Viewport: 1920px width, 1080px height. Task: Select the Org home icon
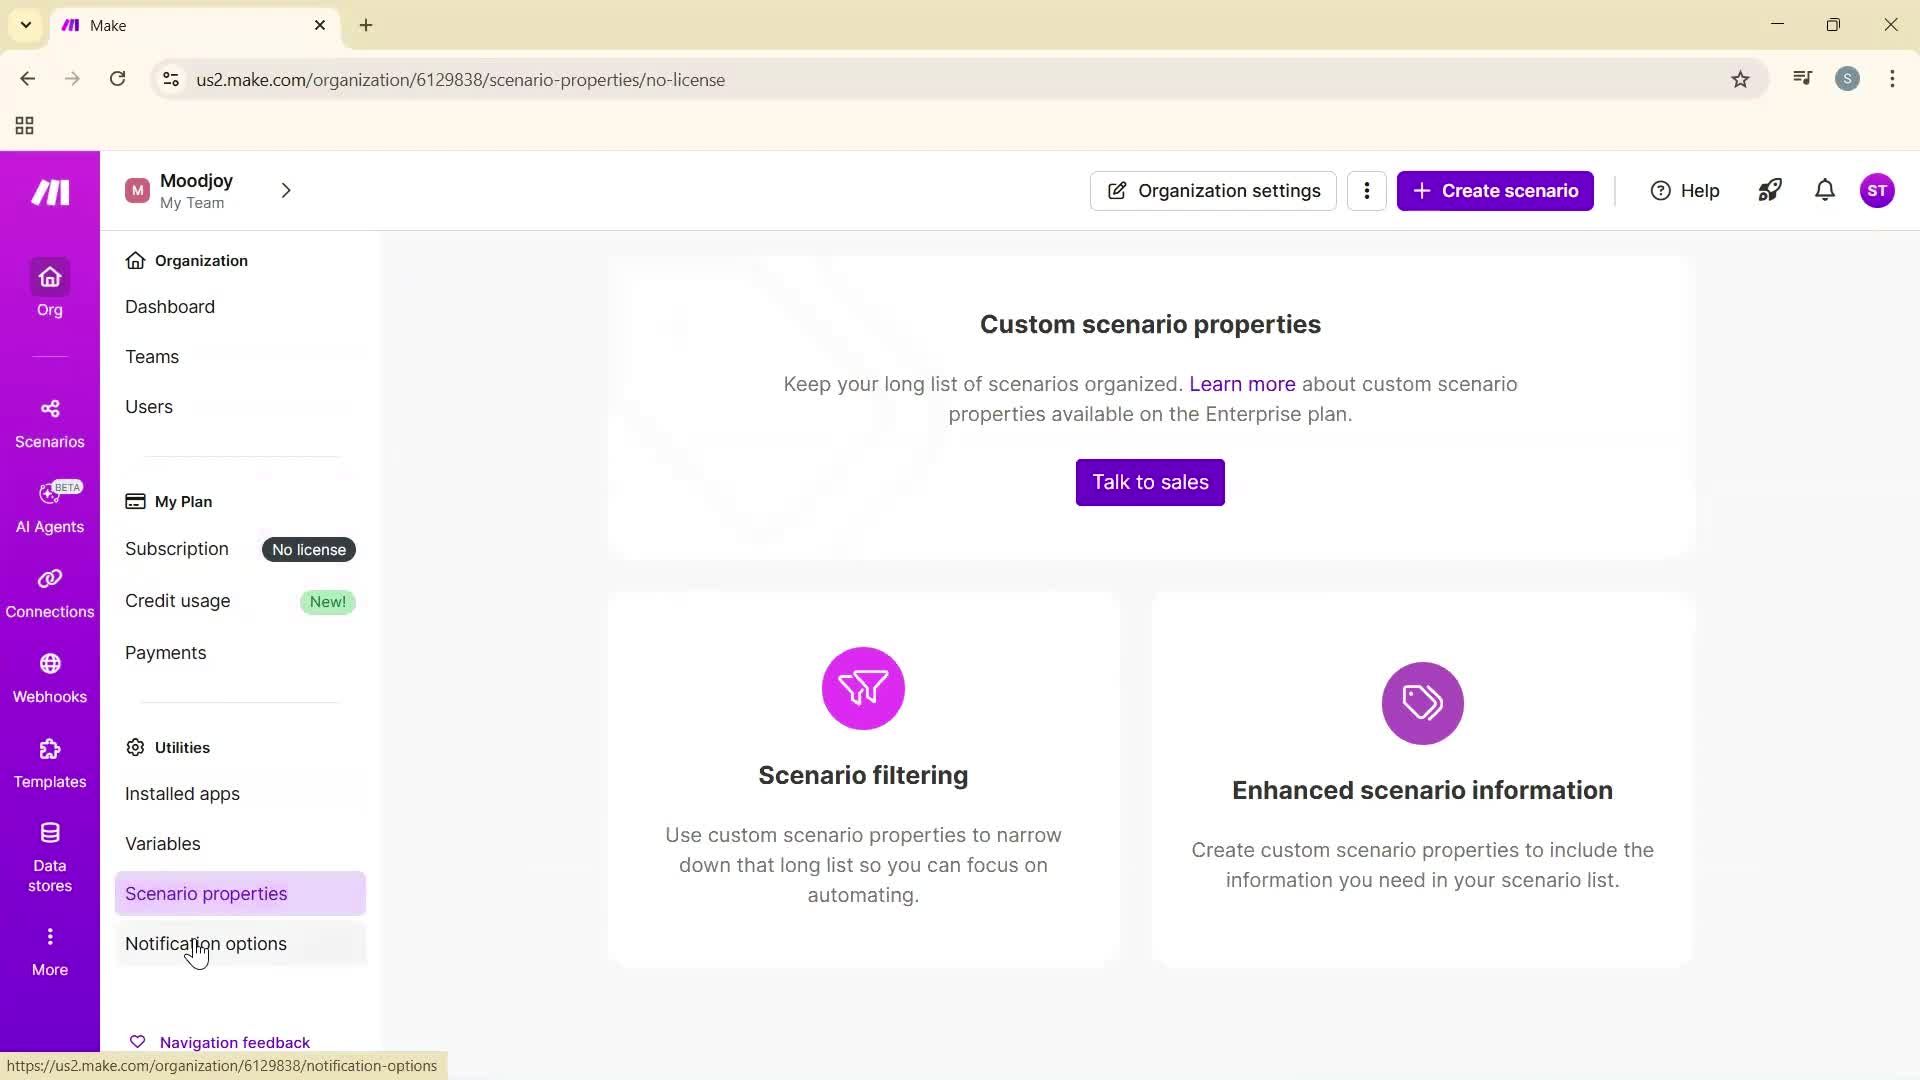49,288
